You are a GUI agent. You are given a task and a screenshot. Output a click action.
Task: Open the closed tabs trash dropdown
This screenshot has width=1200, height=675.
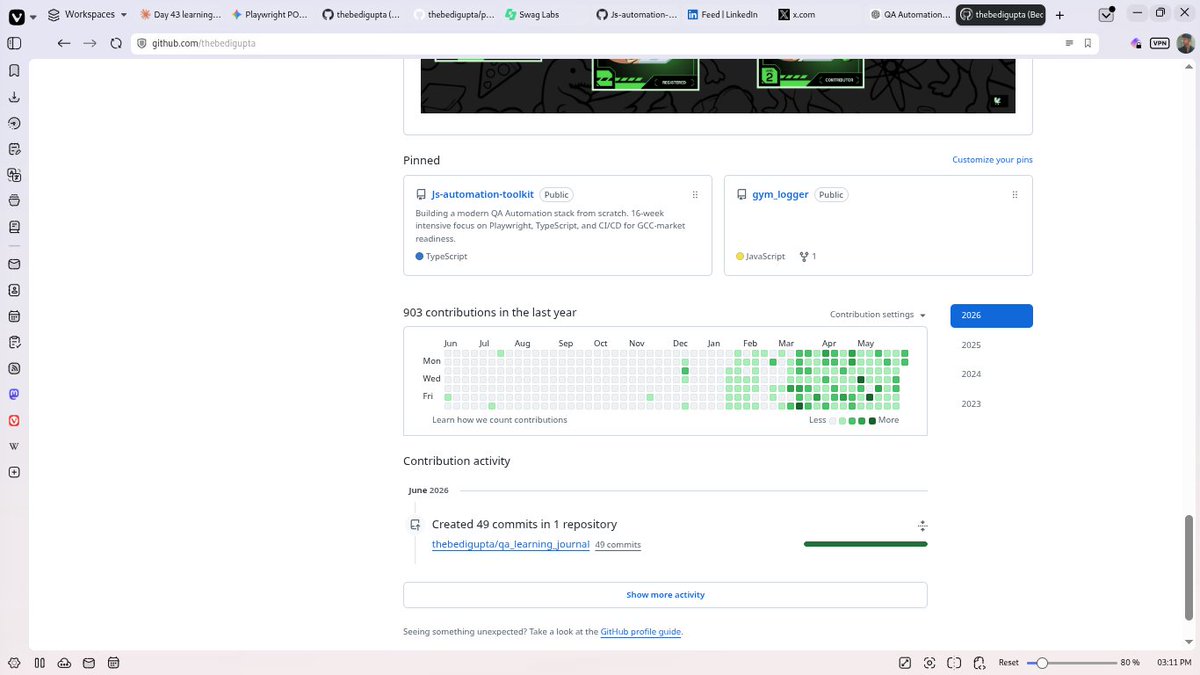(x=1106, y=15)
